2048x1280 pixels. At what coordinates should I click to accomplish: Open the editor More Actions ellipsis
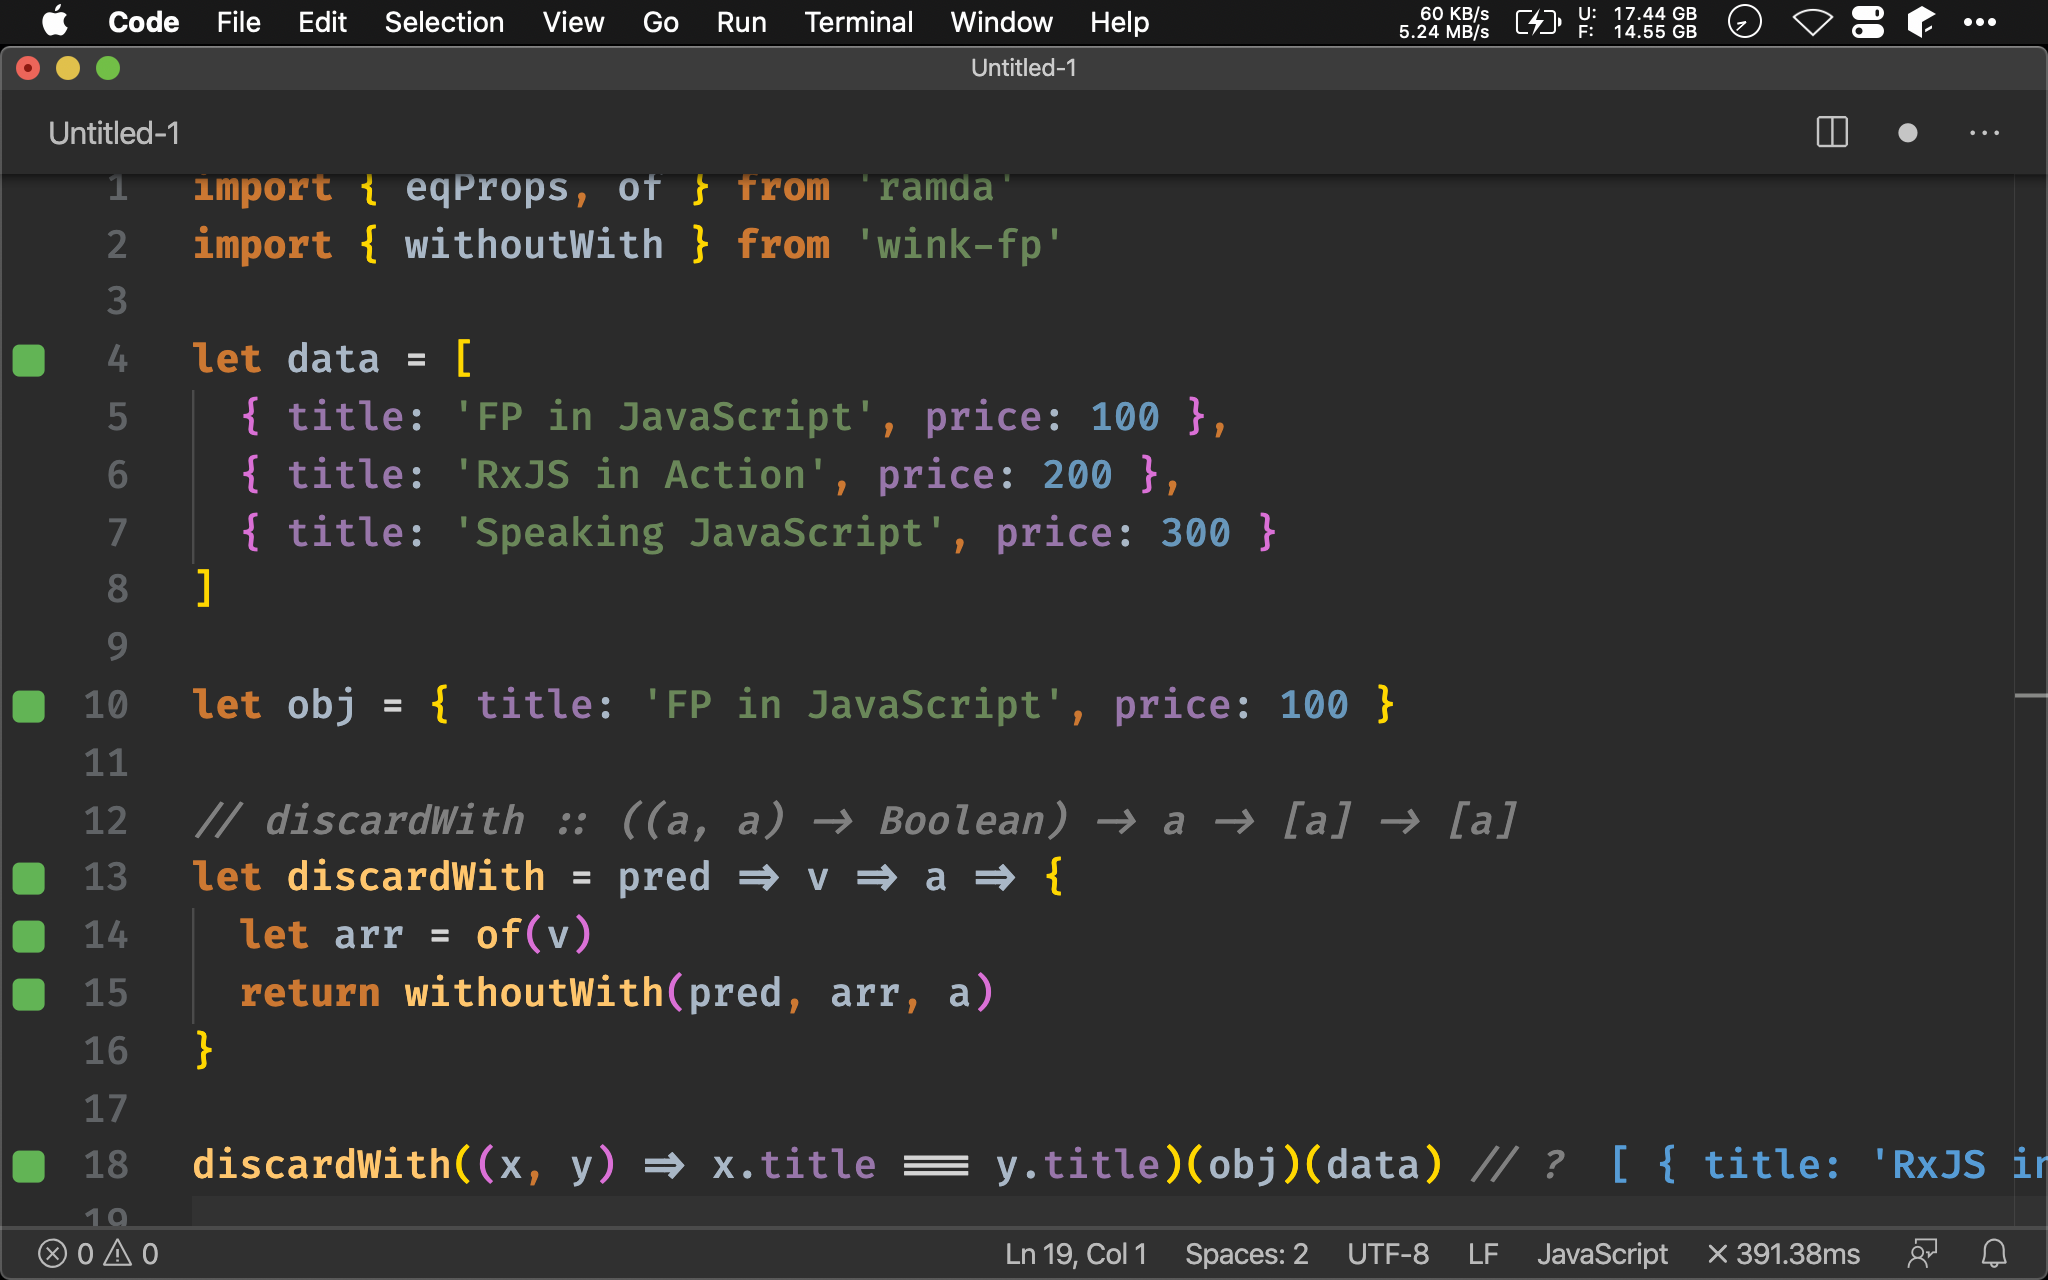coord(1984,133)
